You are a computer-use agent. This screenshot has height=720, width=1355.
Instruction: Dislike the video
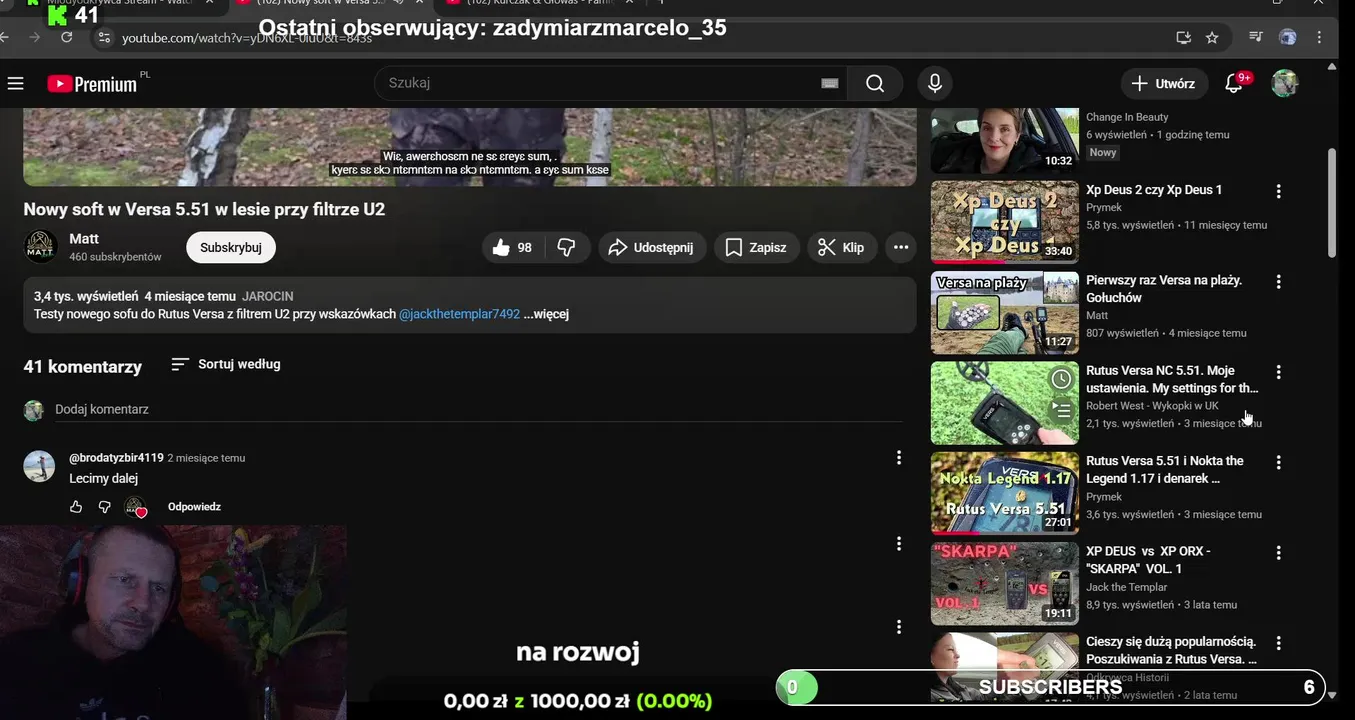567,247
